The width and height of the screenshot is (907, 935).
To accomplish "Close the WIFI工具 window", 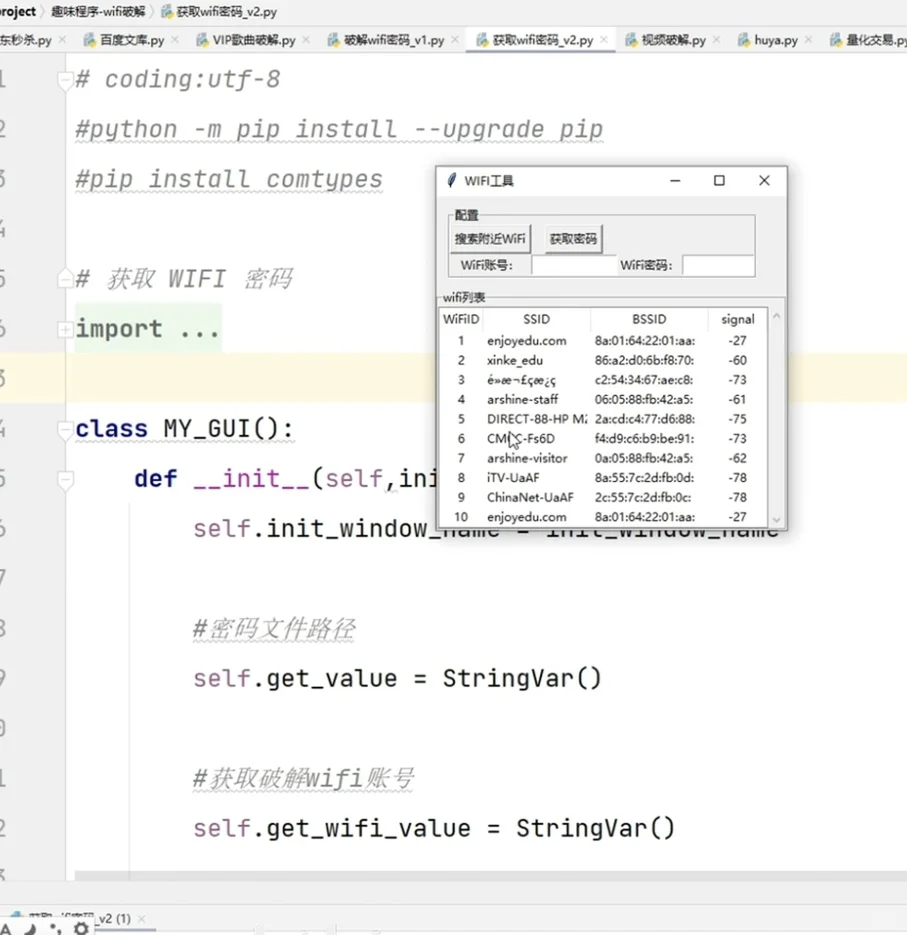I will point(764,180).
